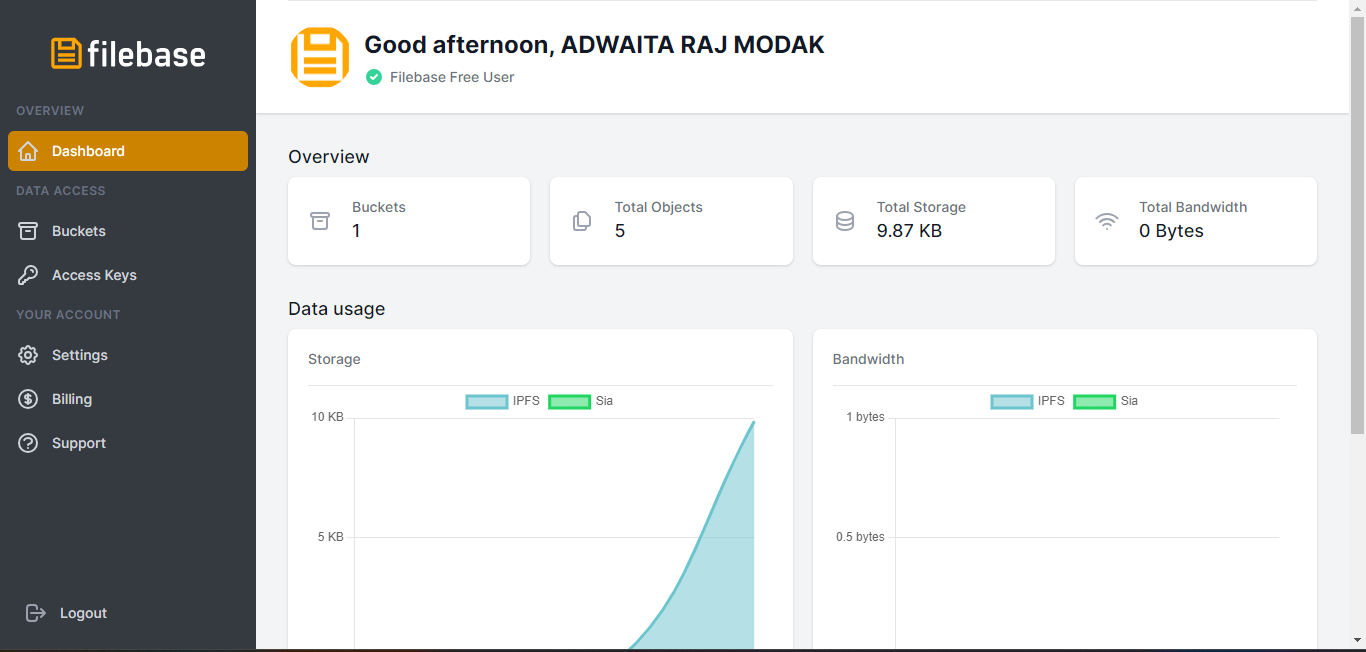Open Settings from the sidebar

point(128,355)
